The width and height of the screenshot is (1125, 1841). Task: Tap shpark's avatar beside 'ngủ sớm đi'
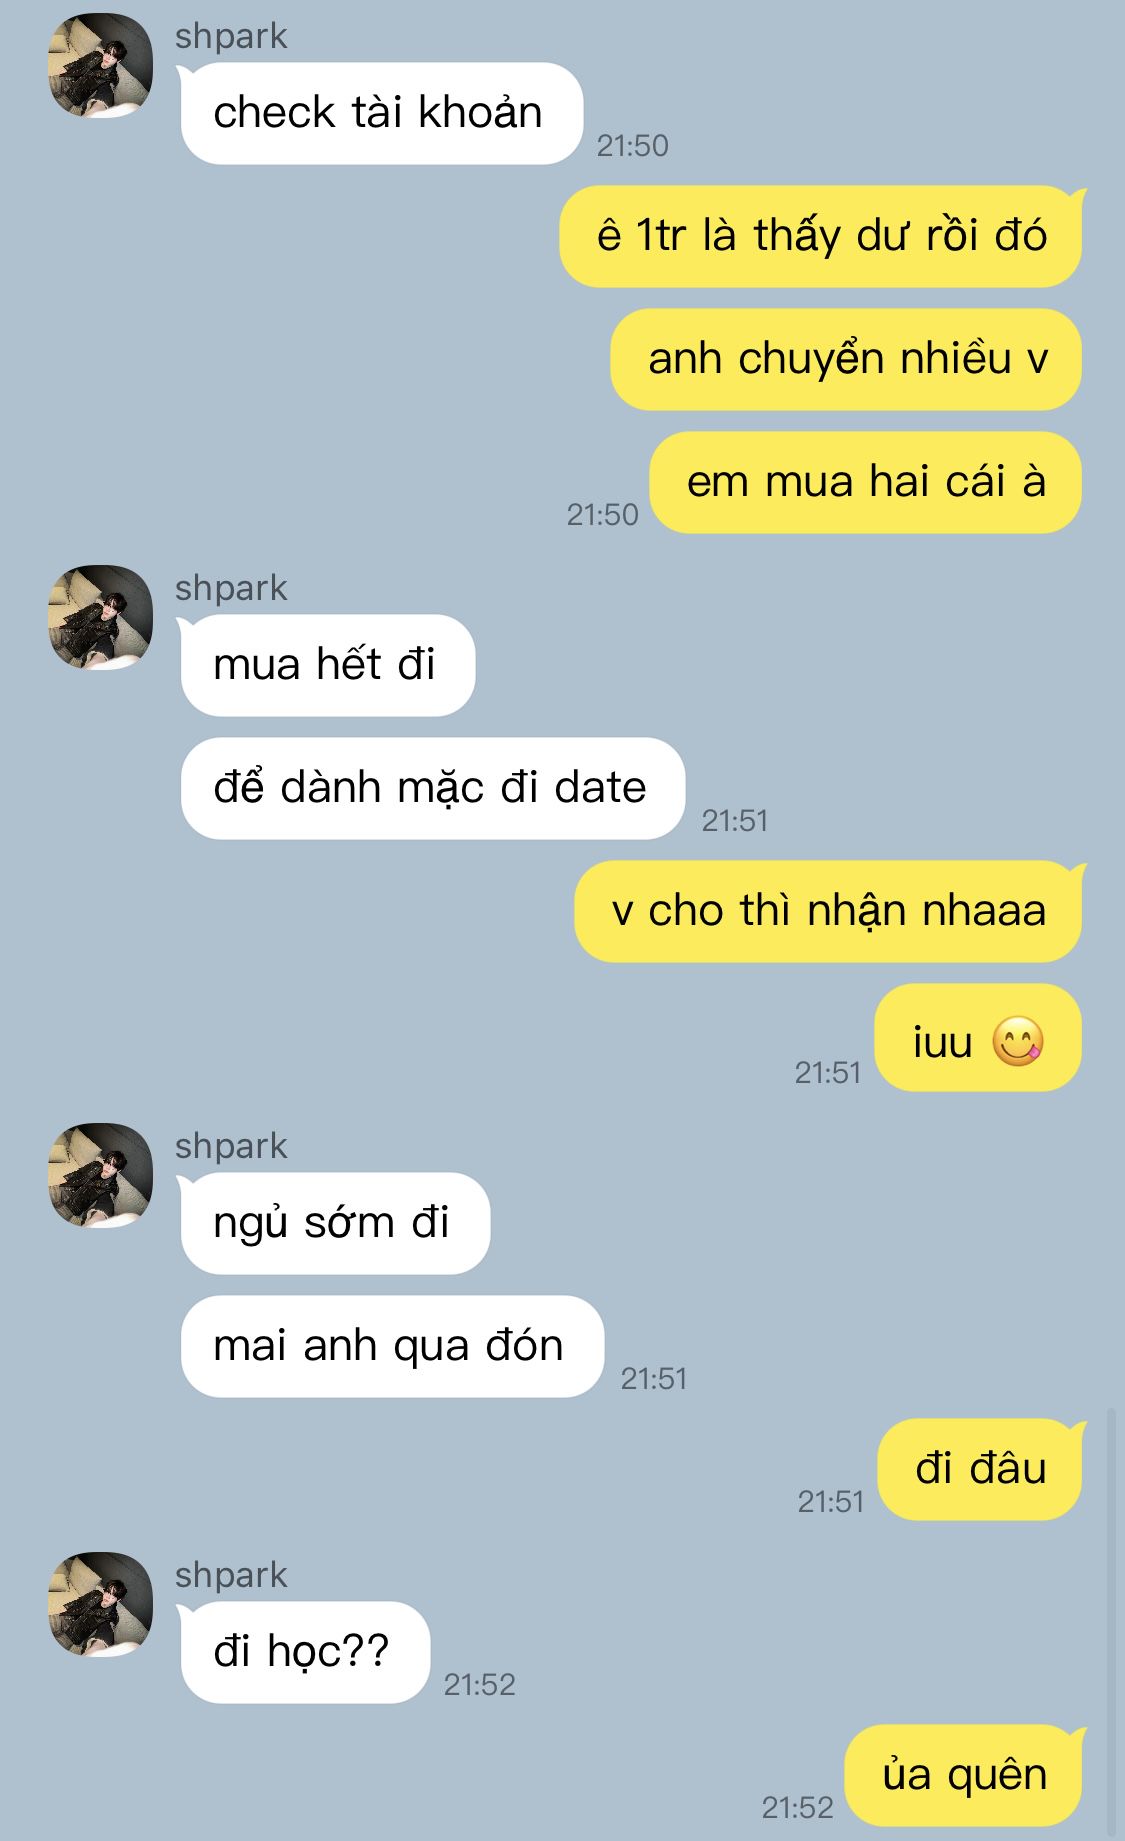click(x=100, y=1175)
